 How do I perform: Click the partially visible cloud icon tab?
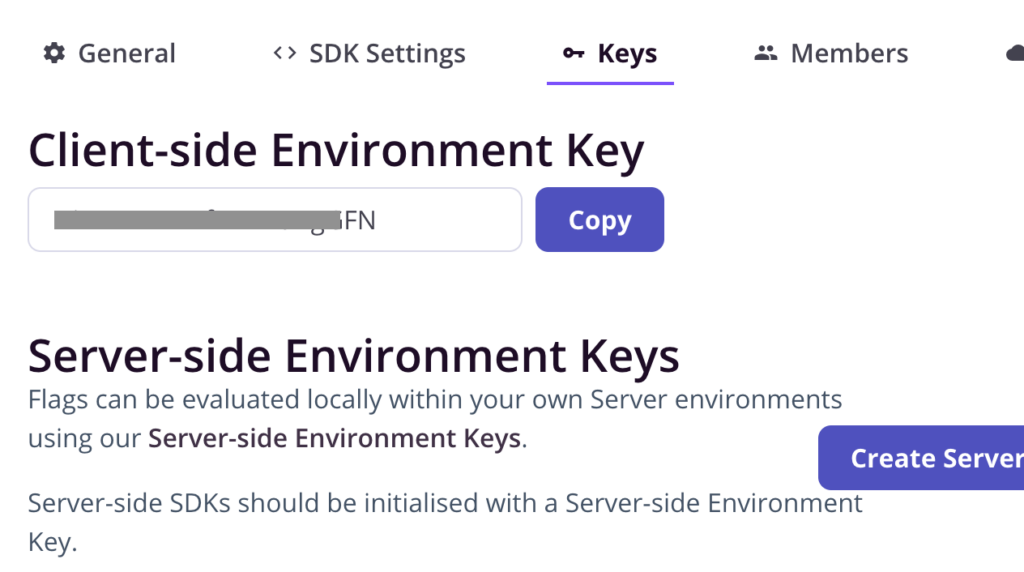tap(1015, 53)
